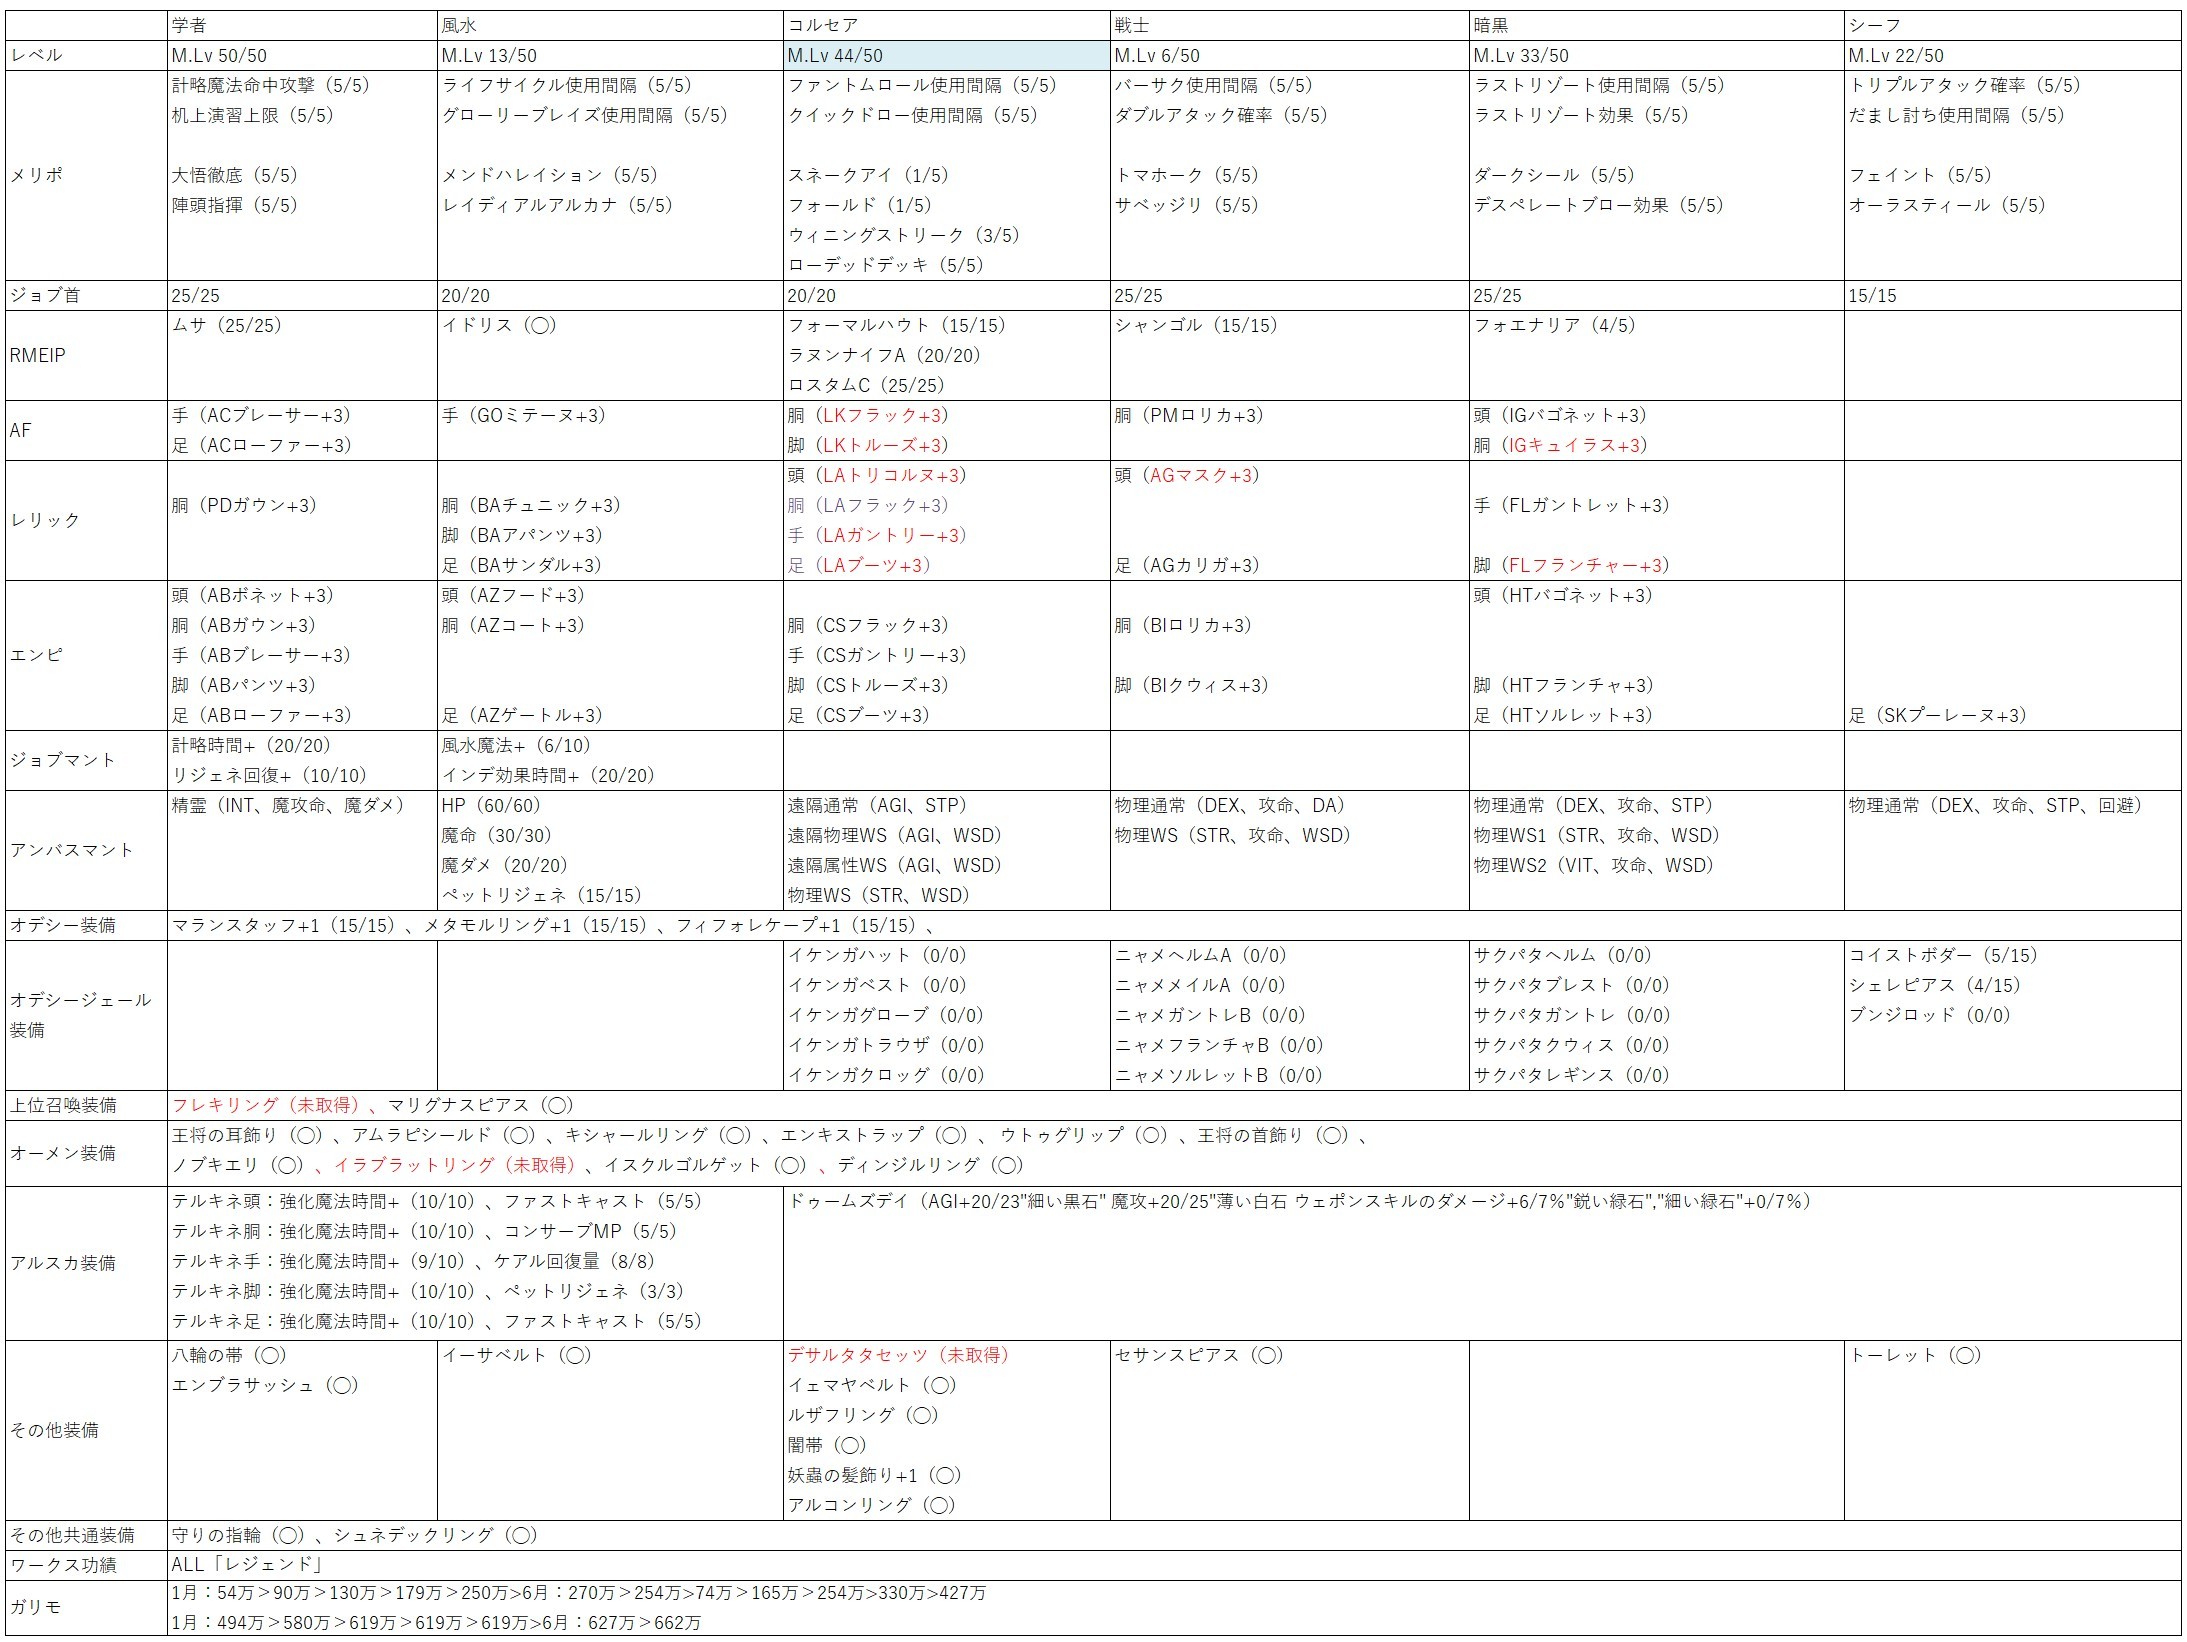
Task: Select the コイストボダー（5/15）entry
Action: click(1943, 956)
